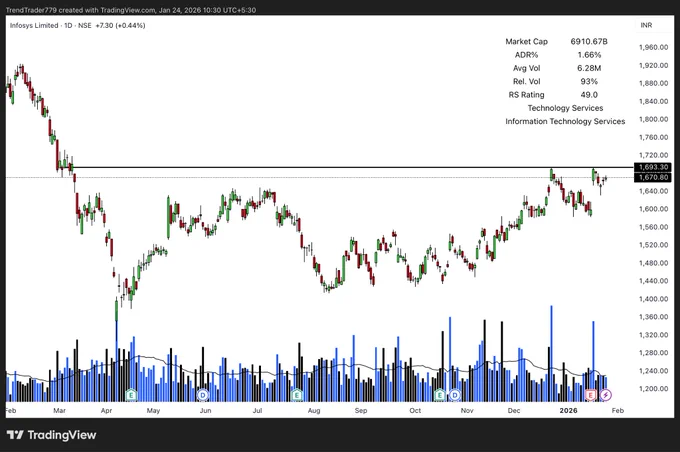Viewport: 680px width, 452px height.
Task: Click the October earnings E marker
Action: coord(440,395)
